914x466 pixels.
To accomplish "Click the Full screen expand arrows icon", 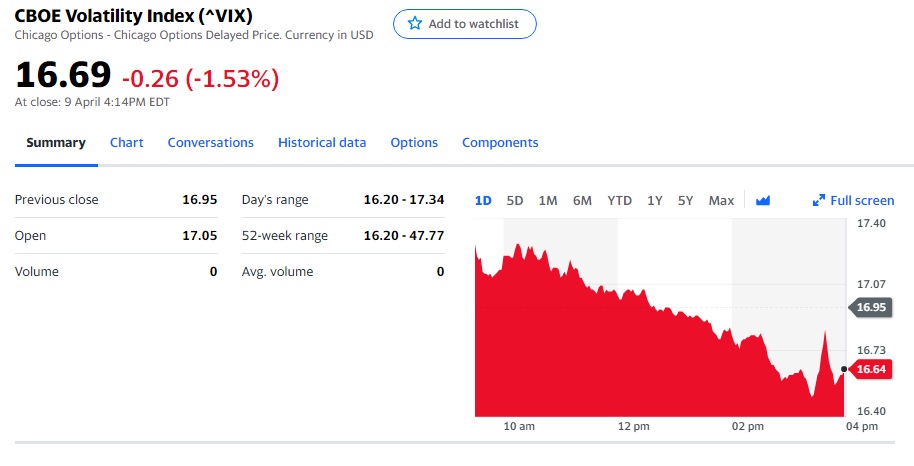I will 818,201.
